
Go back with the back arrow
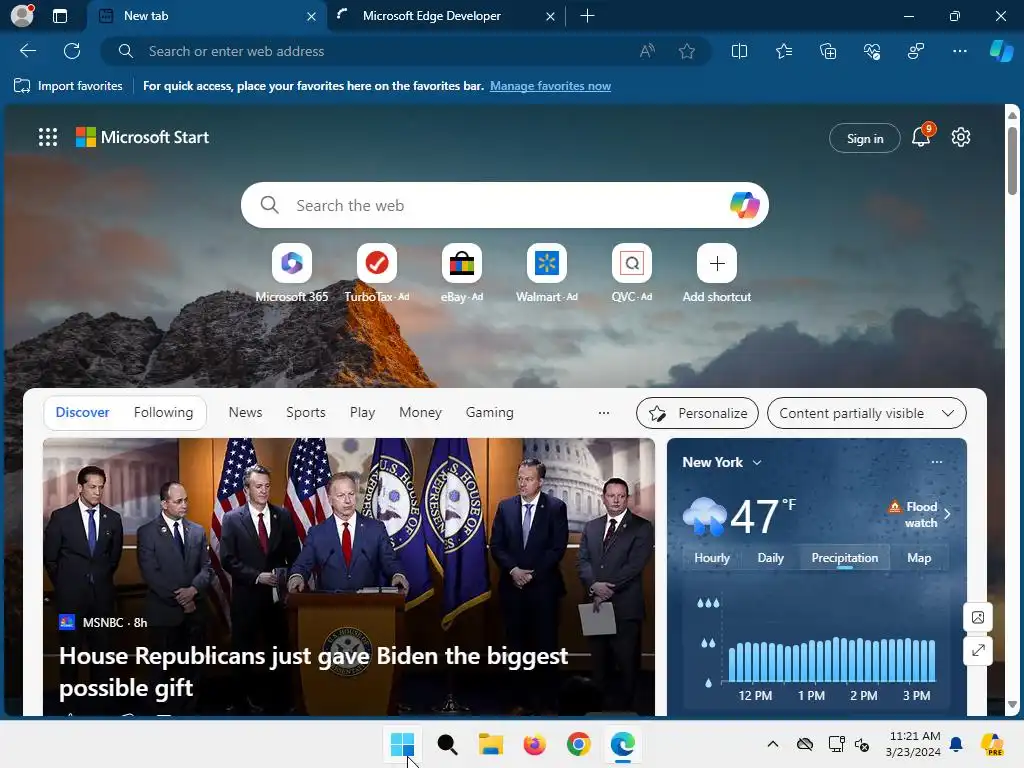point(28,51)
